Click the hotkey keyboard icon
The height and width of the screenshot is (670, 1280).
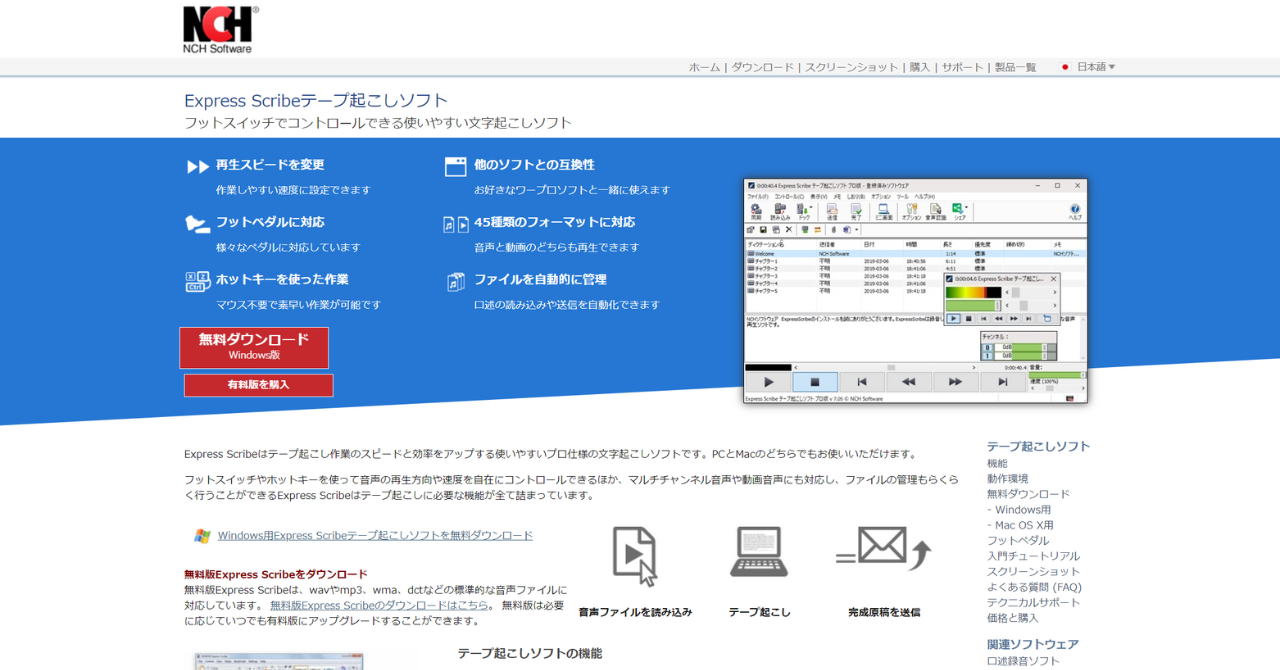pyautogui.click(x=197, y=281)
